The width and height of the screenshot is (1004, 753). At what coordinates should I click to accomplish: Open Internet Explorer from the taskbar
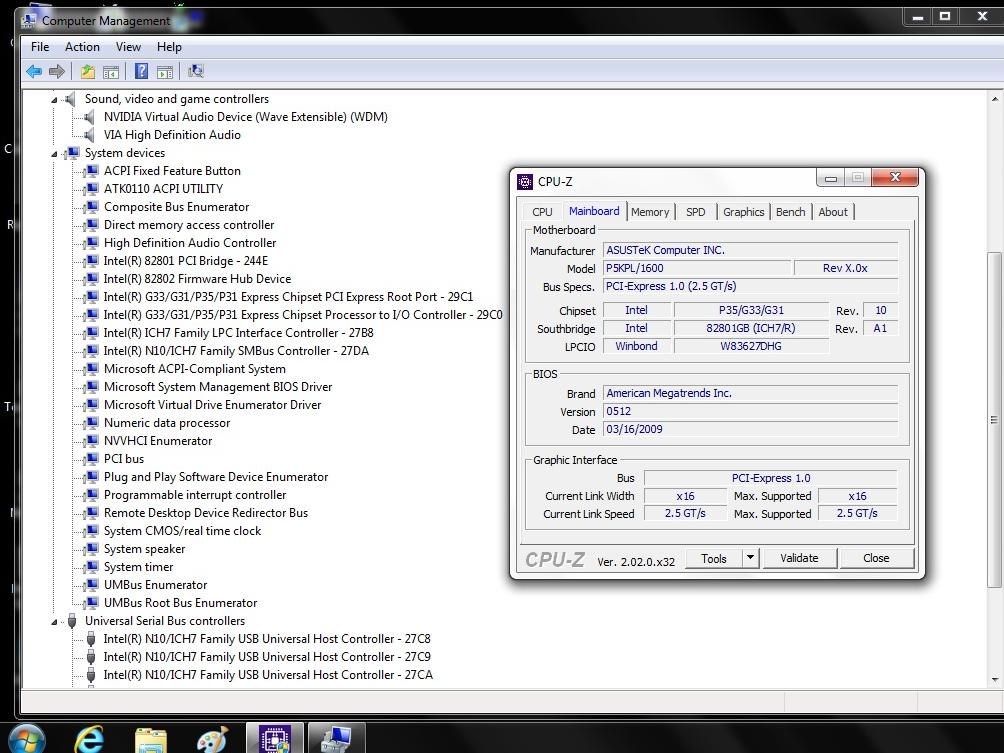(89, 740)
